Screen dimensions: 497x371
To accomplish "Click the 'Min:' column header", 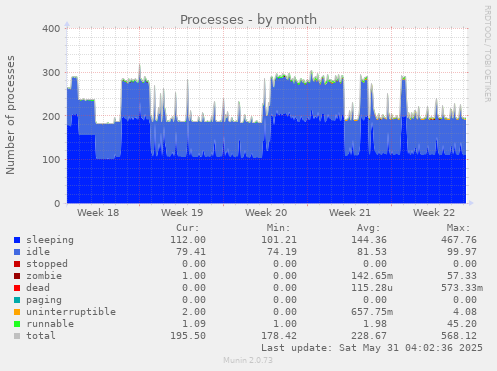I will [x=278, y=228].
